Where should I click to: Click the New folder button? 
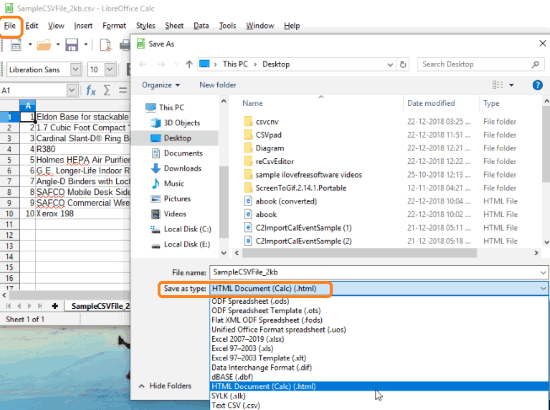(x=218, y=85)
